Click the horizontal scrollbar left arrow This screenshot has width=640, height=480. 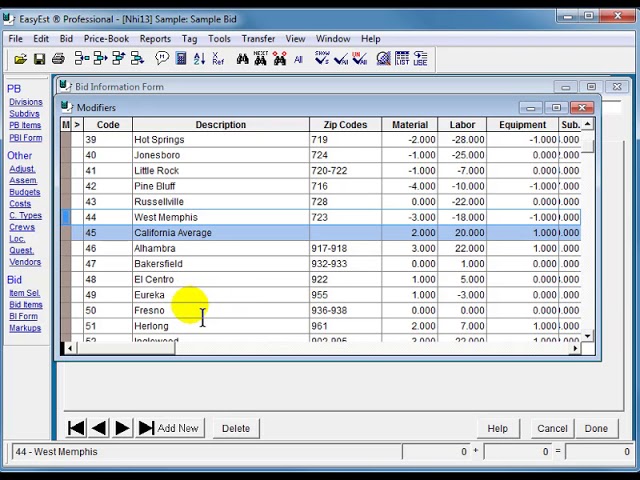click(70, 348)
